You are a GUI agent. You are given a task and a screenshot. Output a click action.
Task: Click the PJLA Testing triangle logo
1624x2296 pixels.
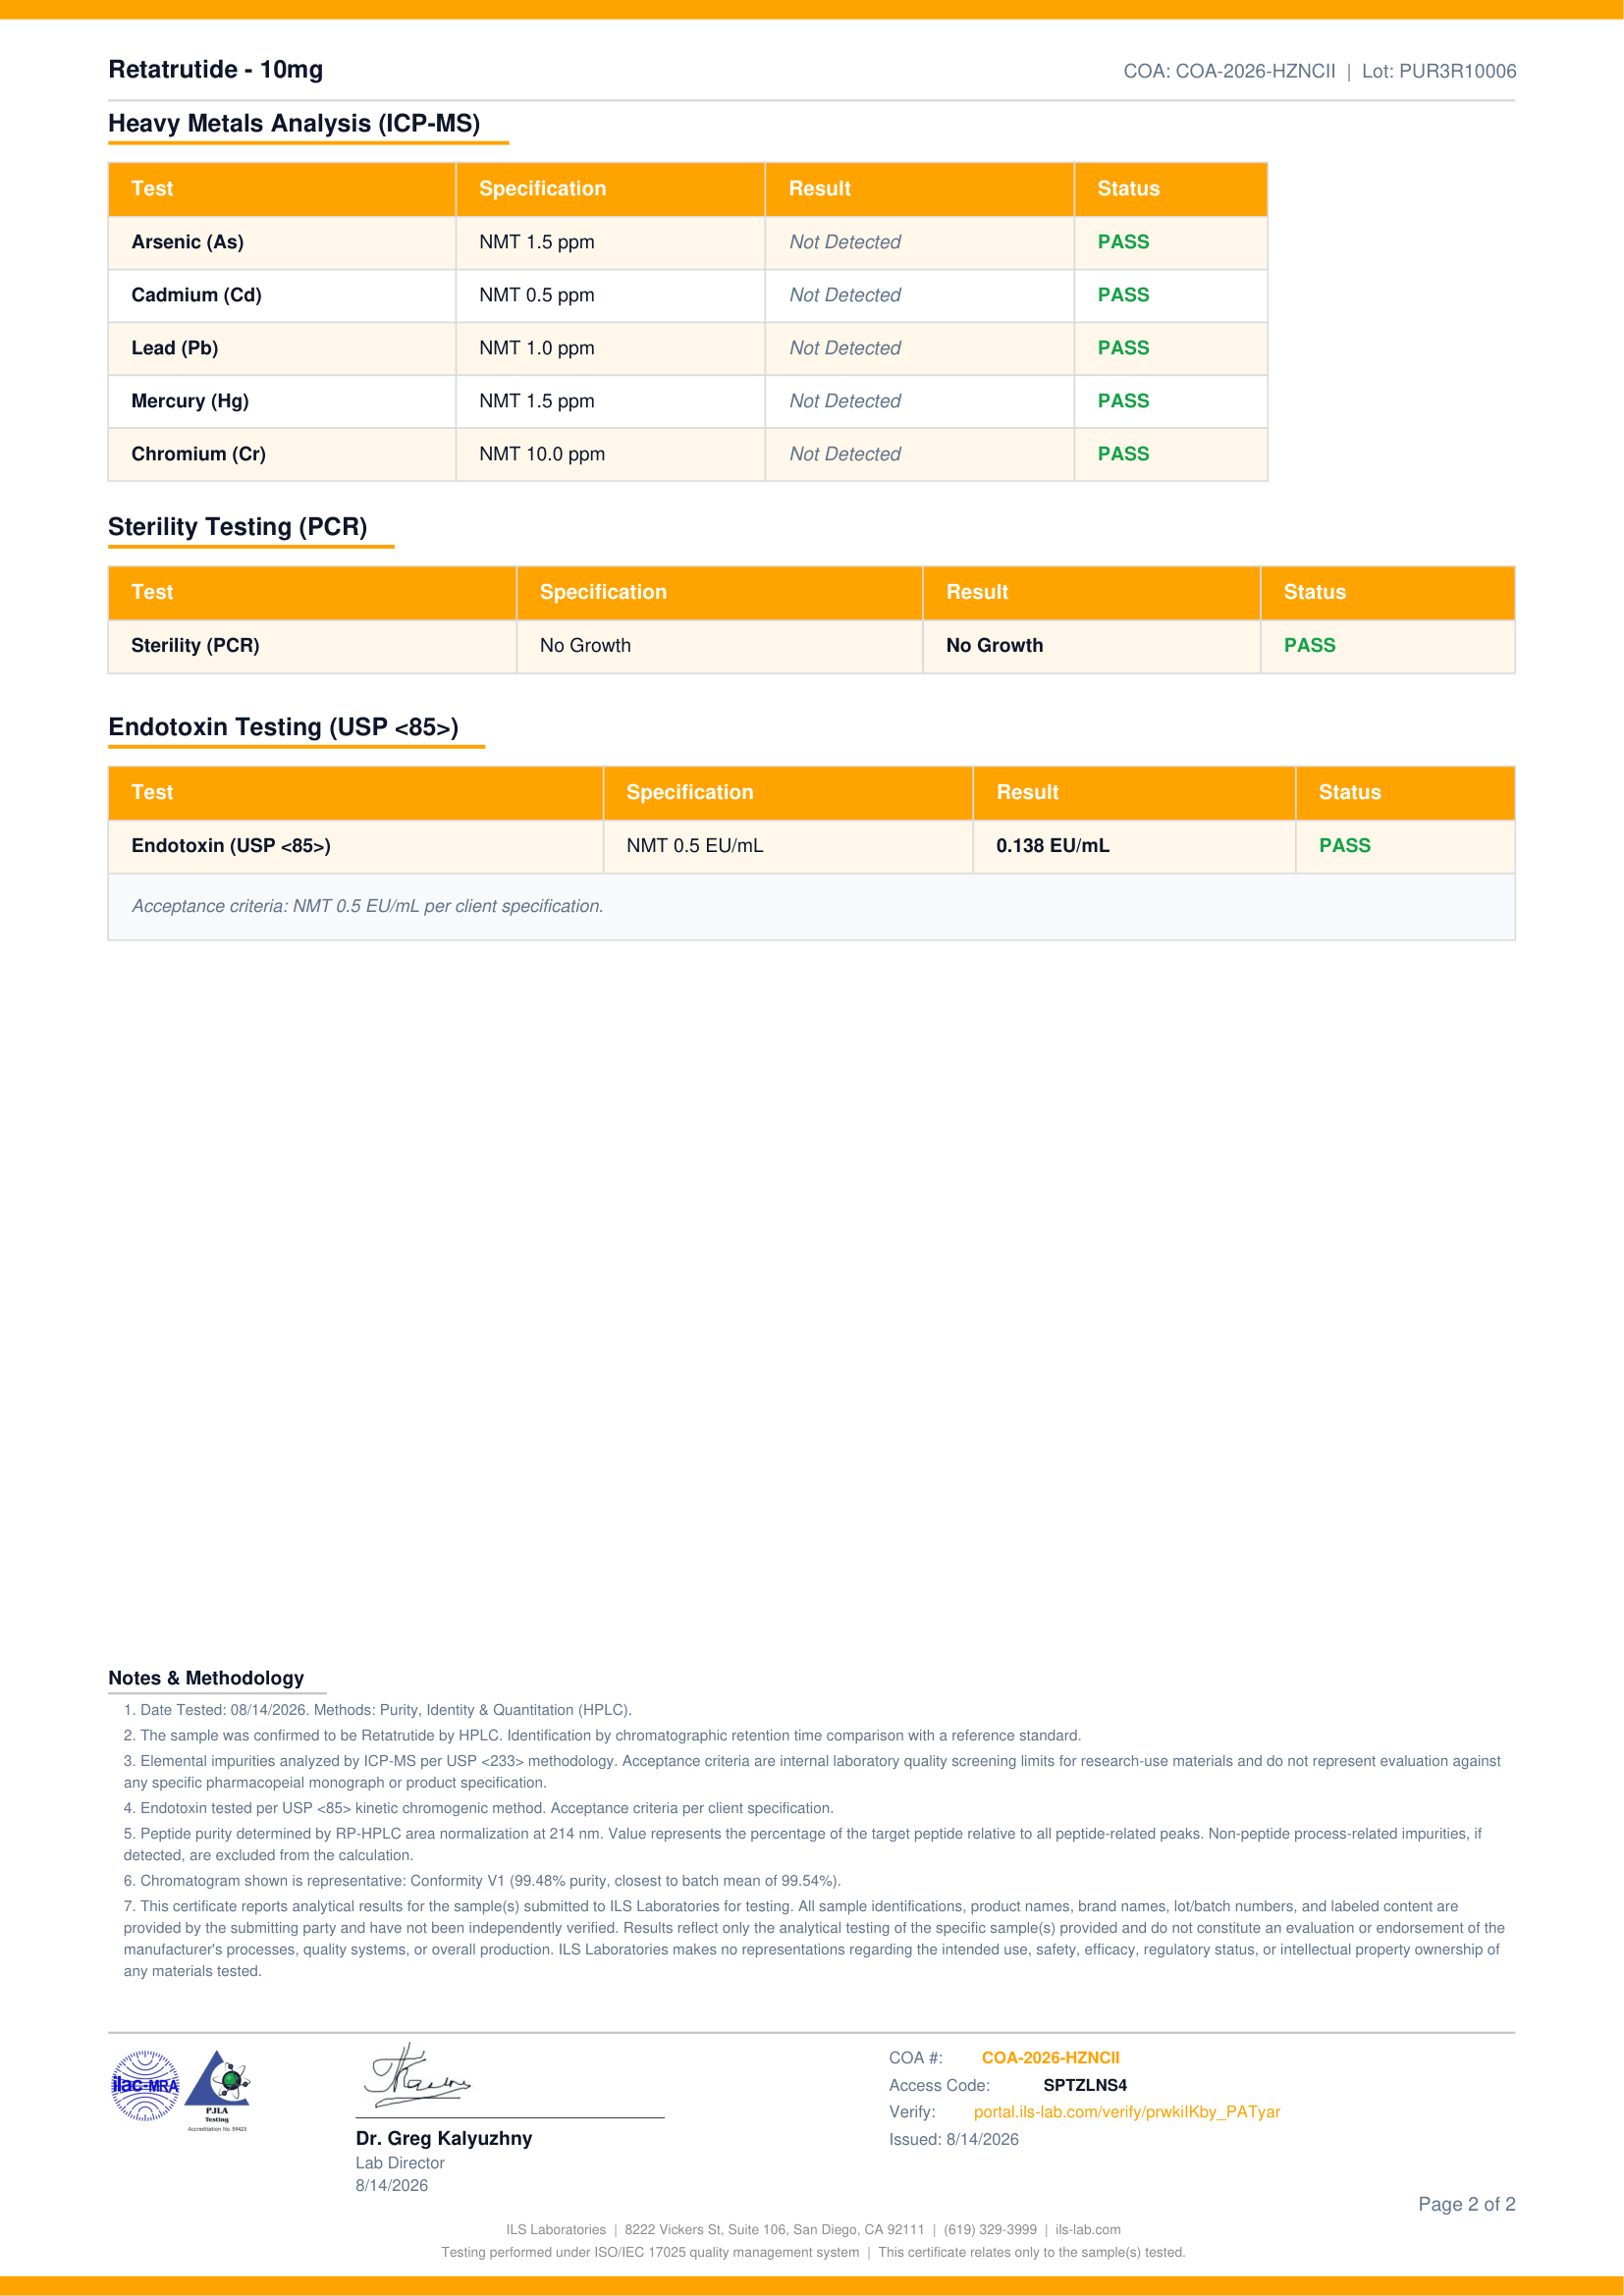point(218,2090)
